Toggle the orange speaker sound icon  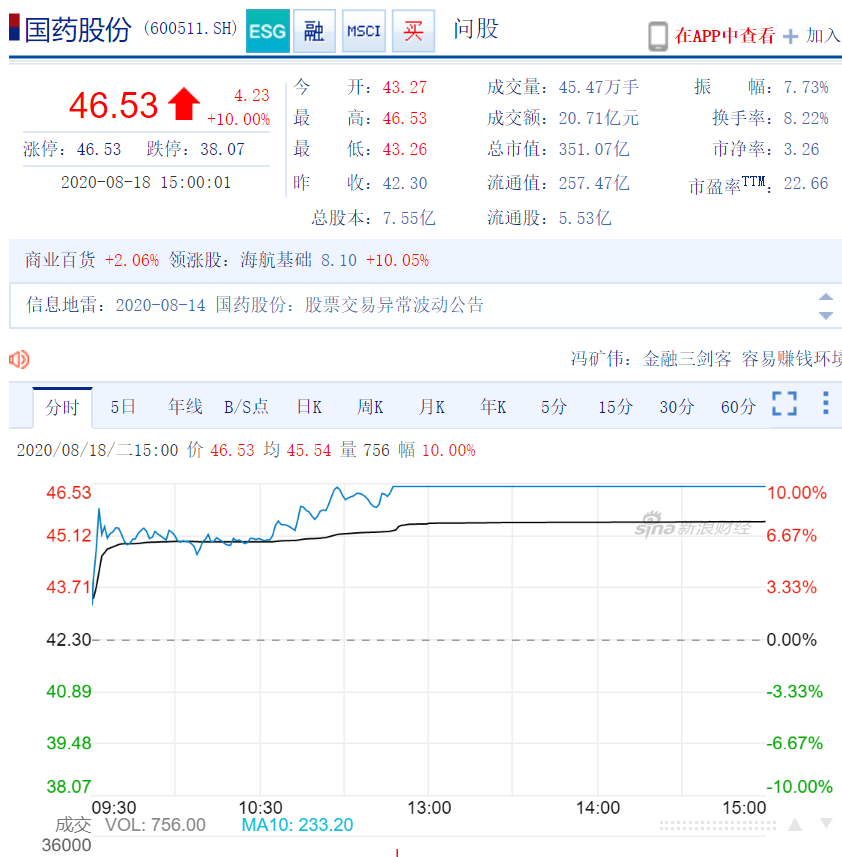tap(19, 359)
